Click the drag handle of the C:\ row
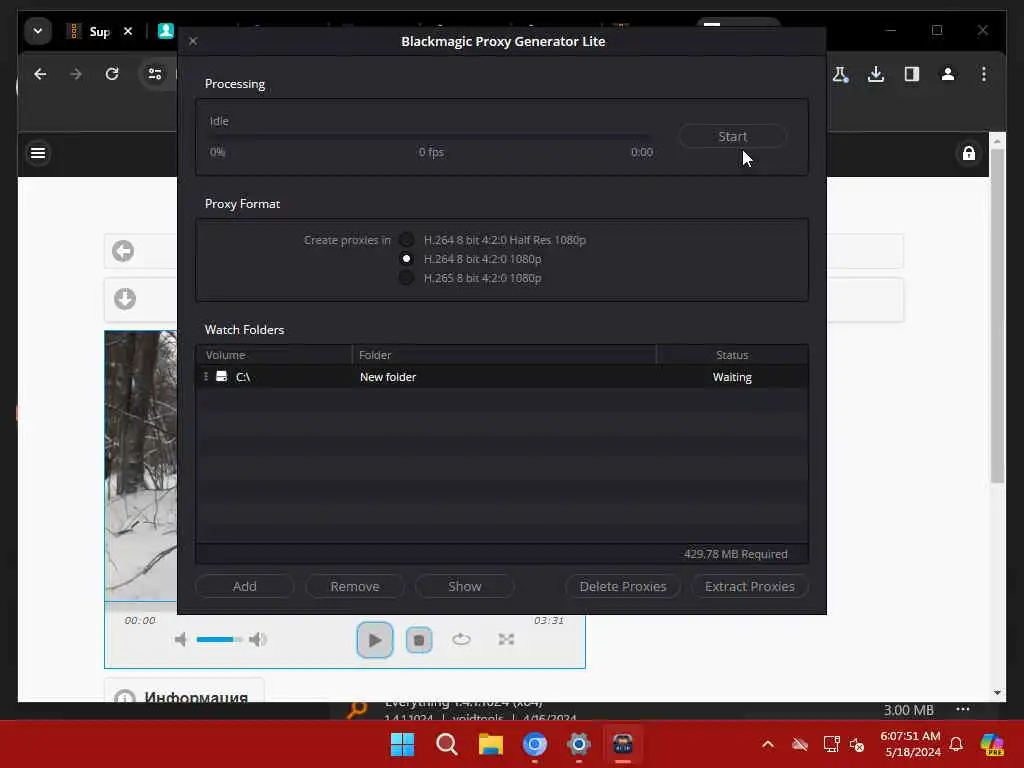This screenshot has height=768, width=1024. [x=206, y=376]
